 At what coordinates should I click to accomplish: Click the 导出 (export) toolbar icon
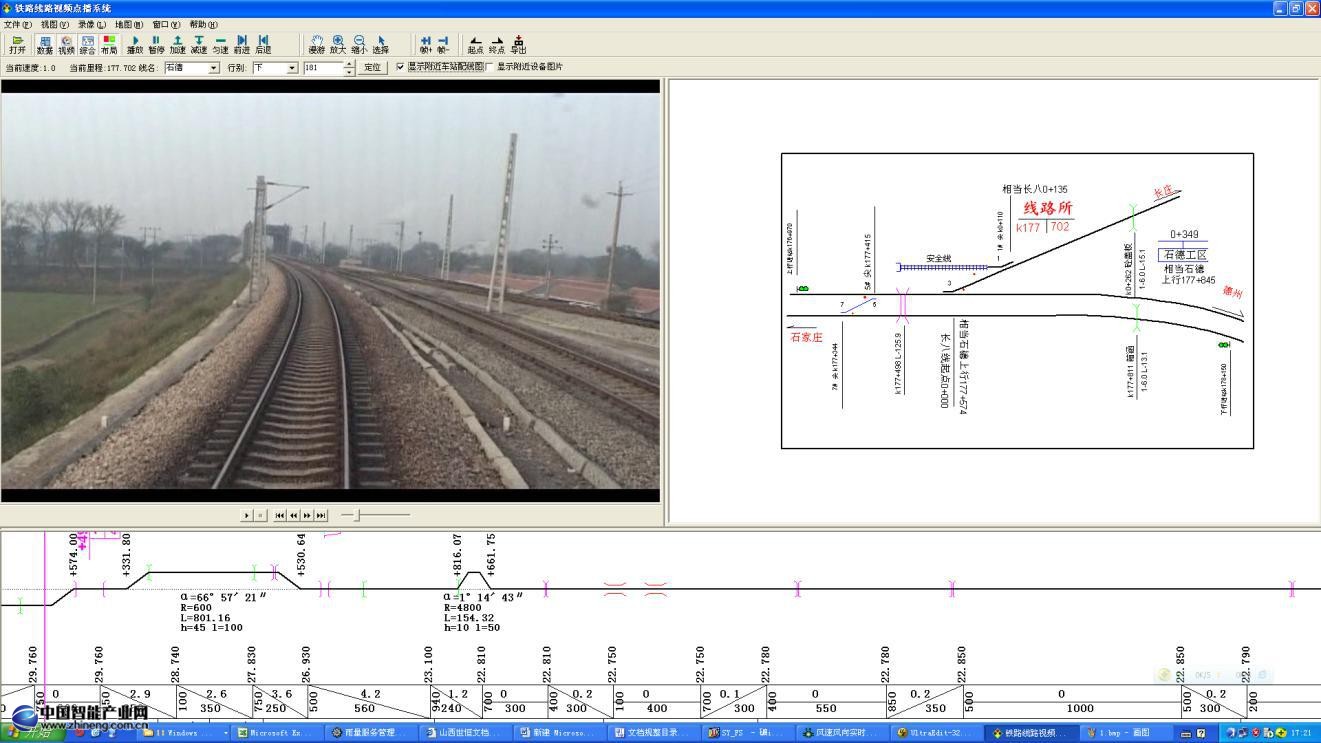pos(518,44)
